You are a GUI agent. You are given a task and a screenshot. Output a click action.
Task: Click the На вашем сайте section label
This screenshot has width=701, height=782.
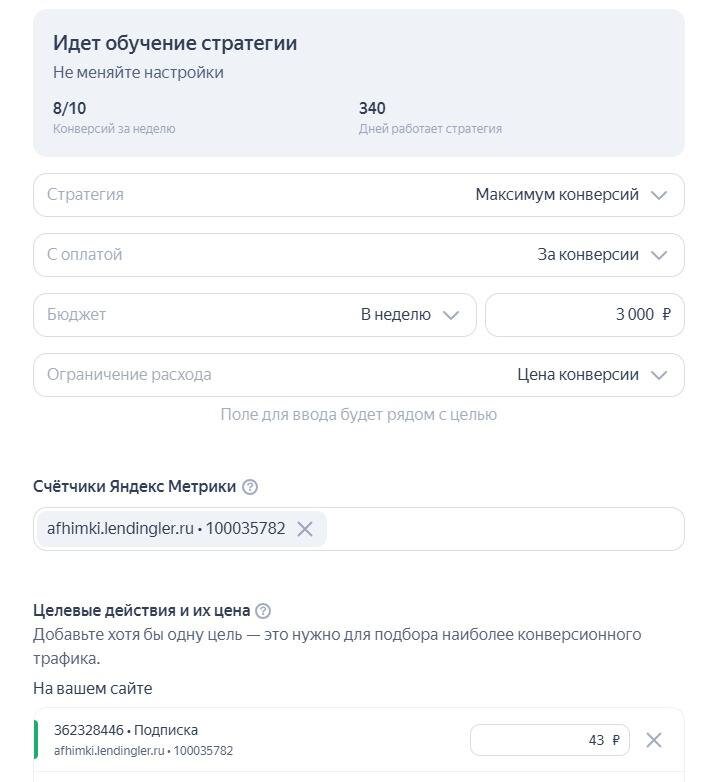pyautogui.click(x=92, y=689)
